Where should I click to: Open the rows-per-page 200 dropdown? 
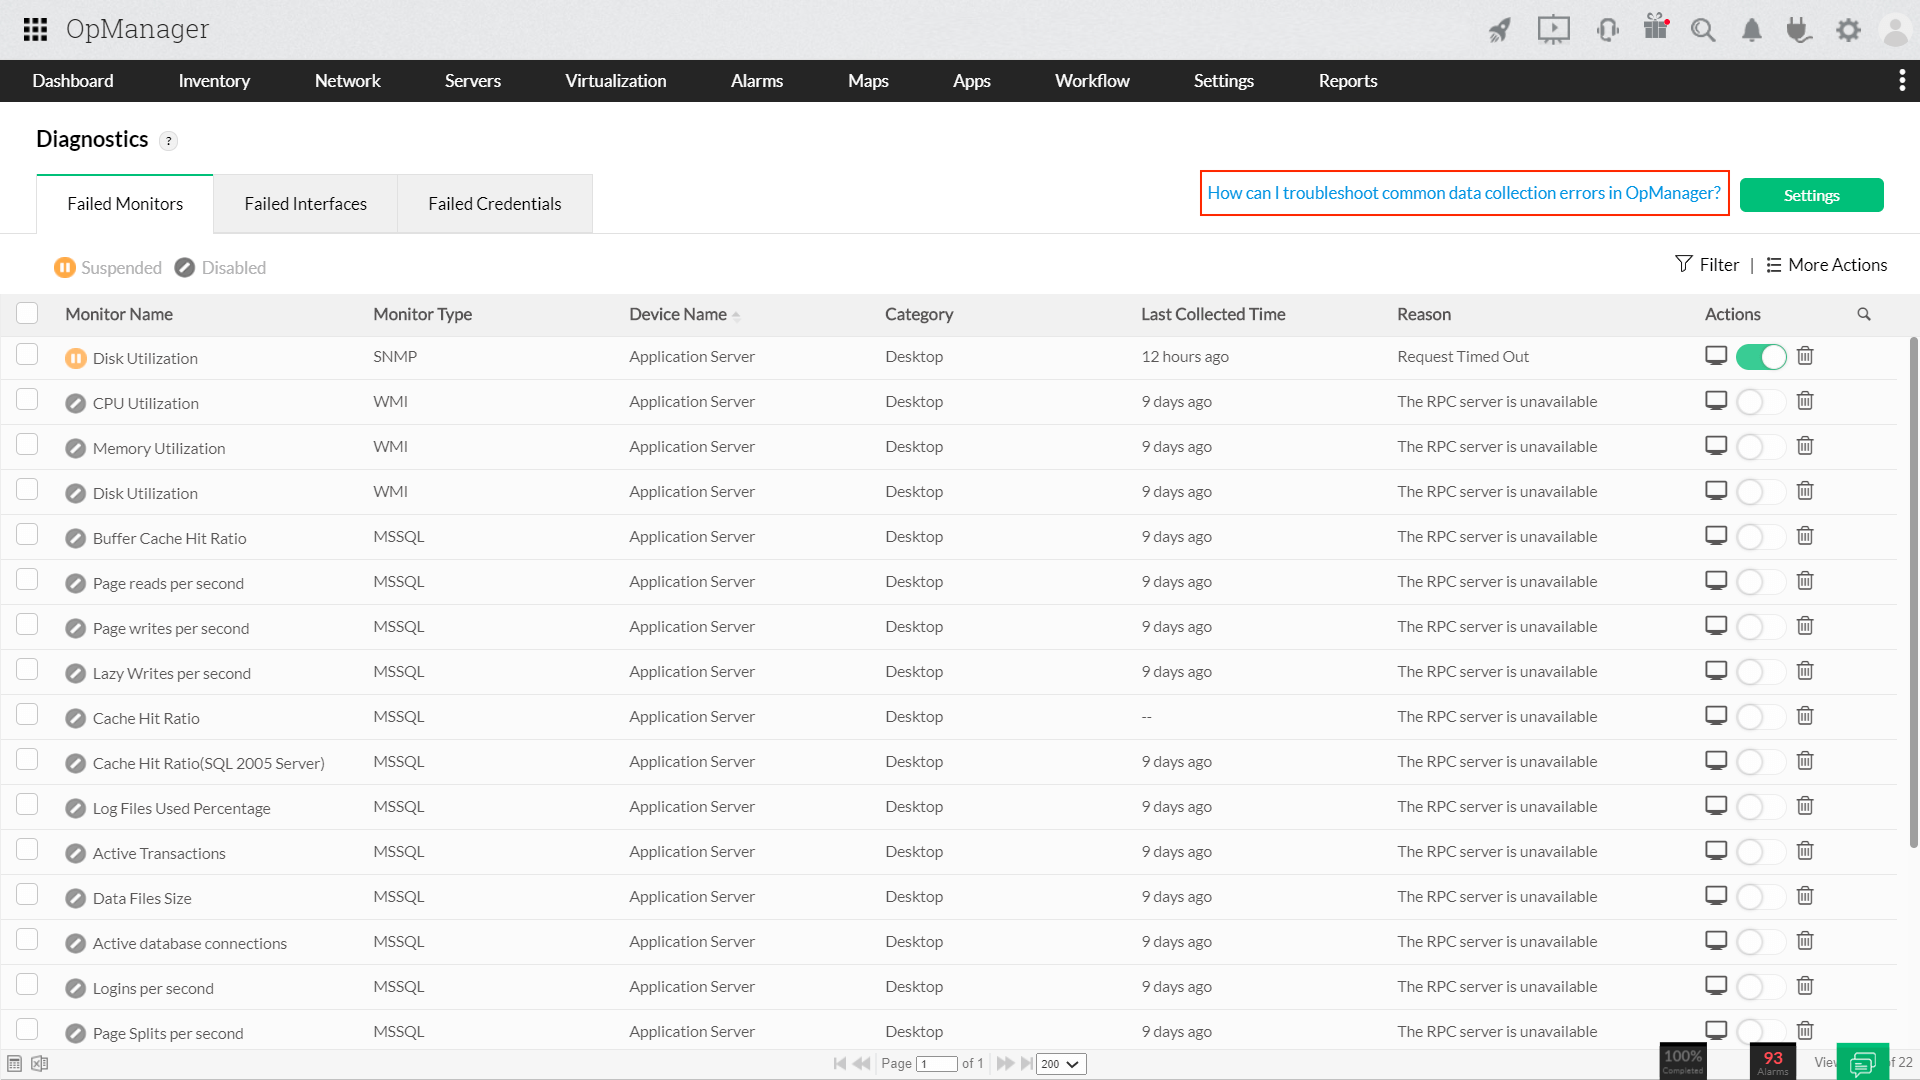(1060, 1064)
